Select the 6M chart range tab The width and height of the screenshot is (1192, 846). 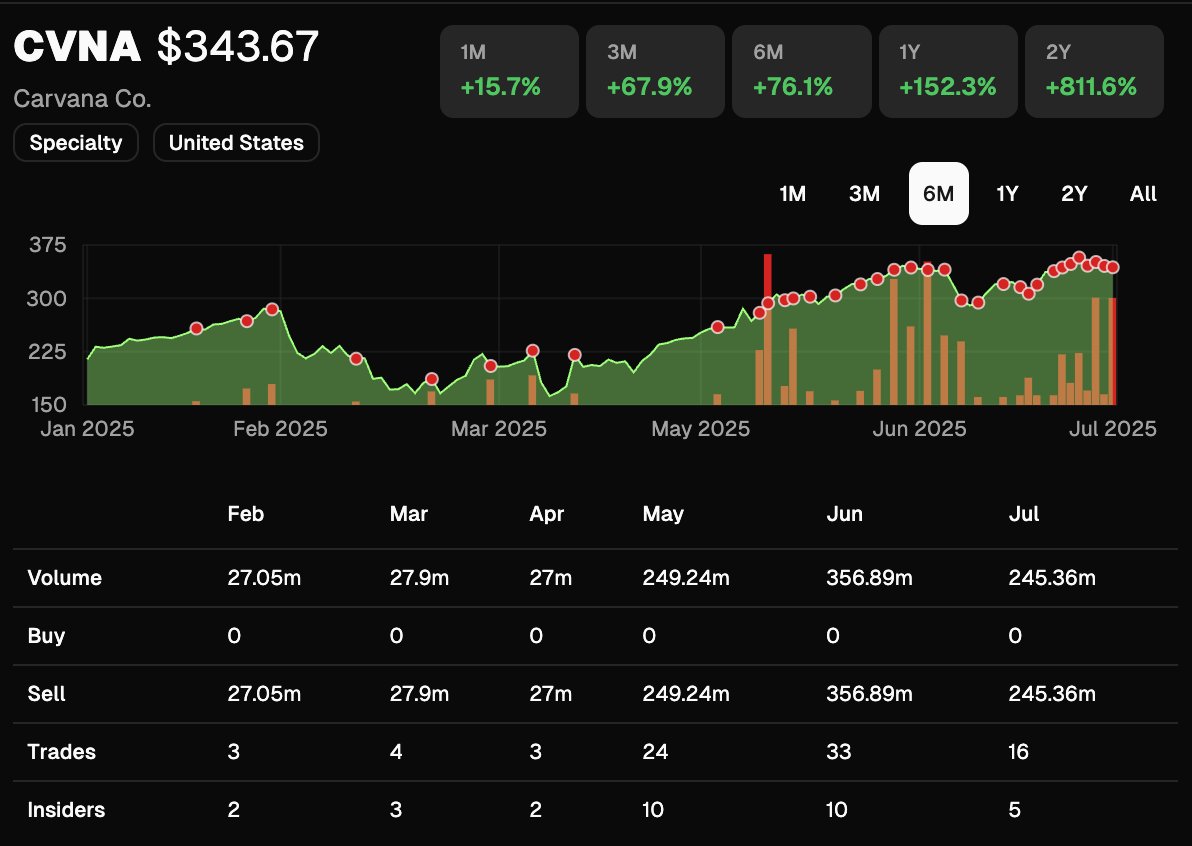[939, 194]
